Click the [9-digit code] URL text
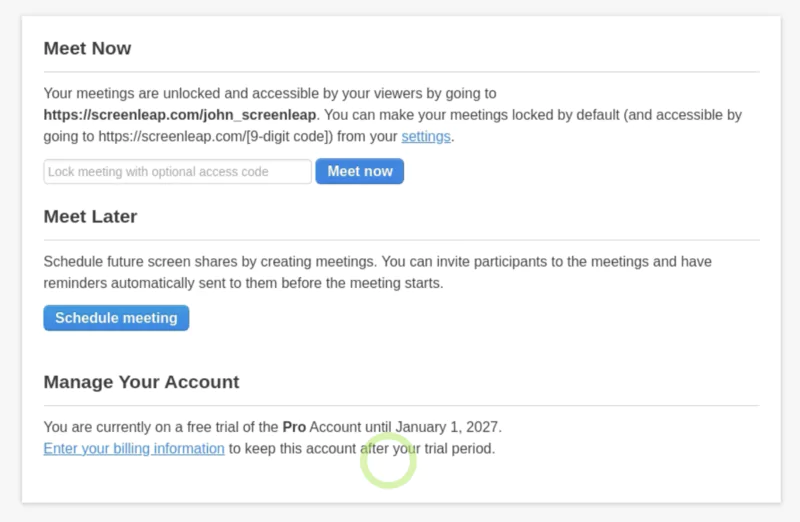 click(215, 136)
